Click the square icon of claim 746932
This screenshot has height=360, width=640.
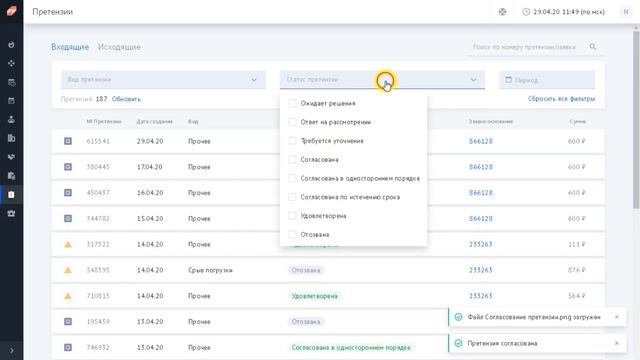[x=68, y=347]
